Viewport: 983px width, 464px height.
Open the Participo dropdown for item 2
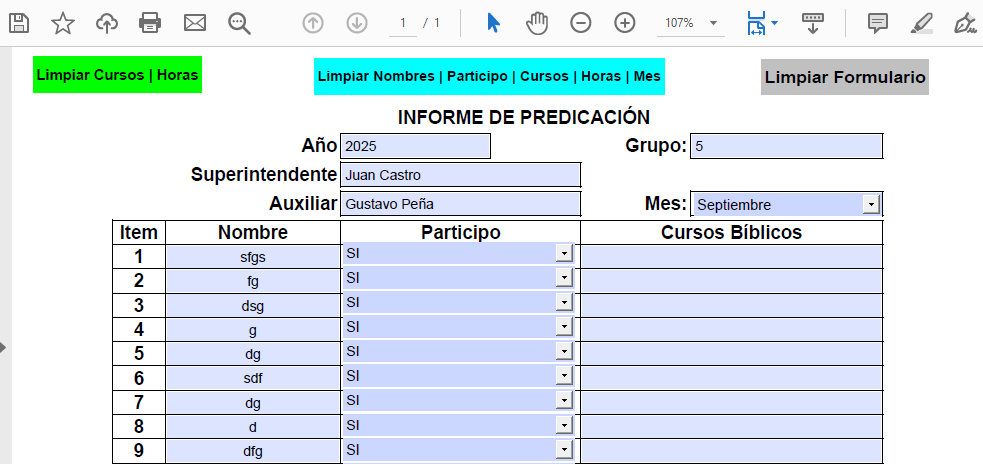[x=564, y=278]
